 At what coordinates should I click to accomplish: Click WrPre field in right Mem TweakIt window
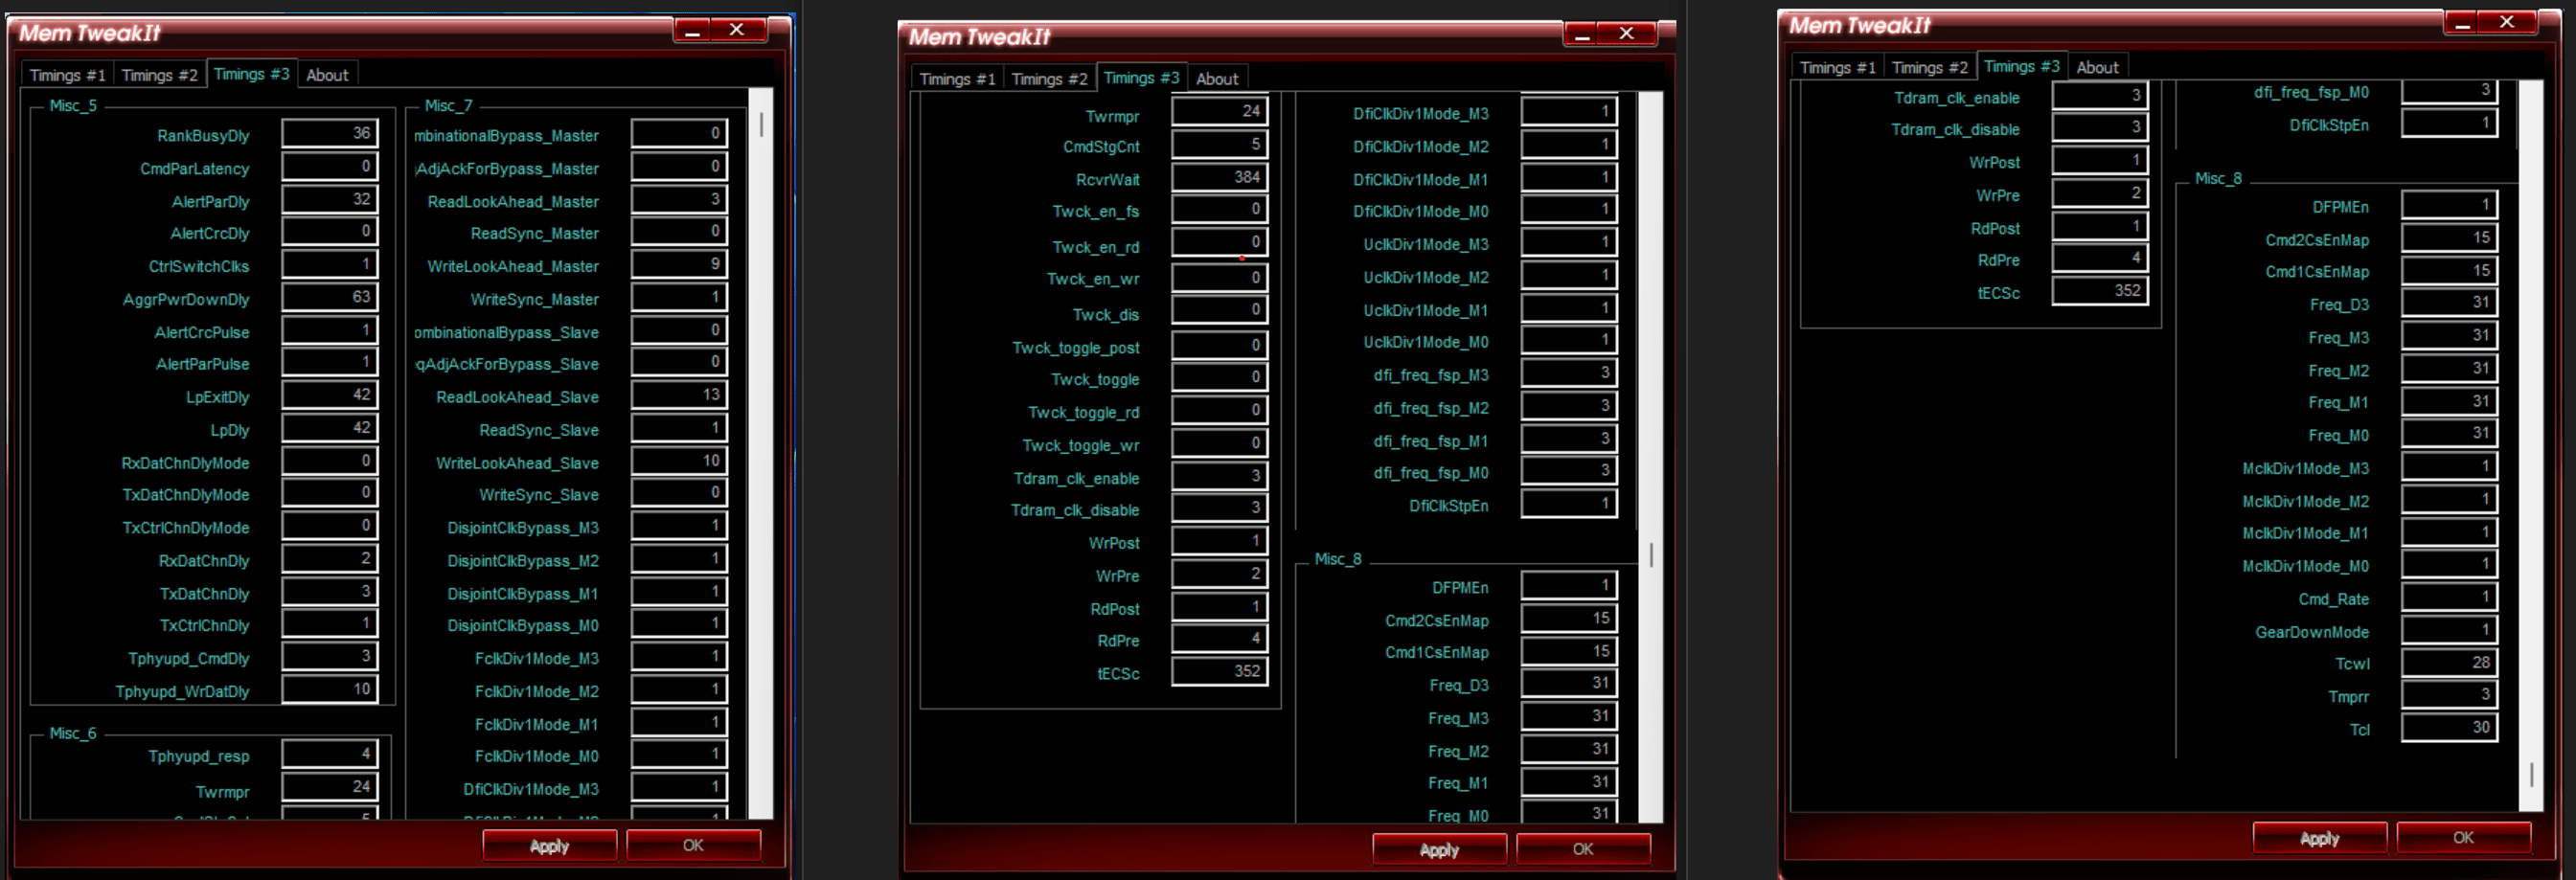2100,194
